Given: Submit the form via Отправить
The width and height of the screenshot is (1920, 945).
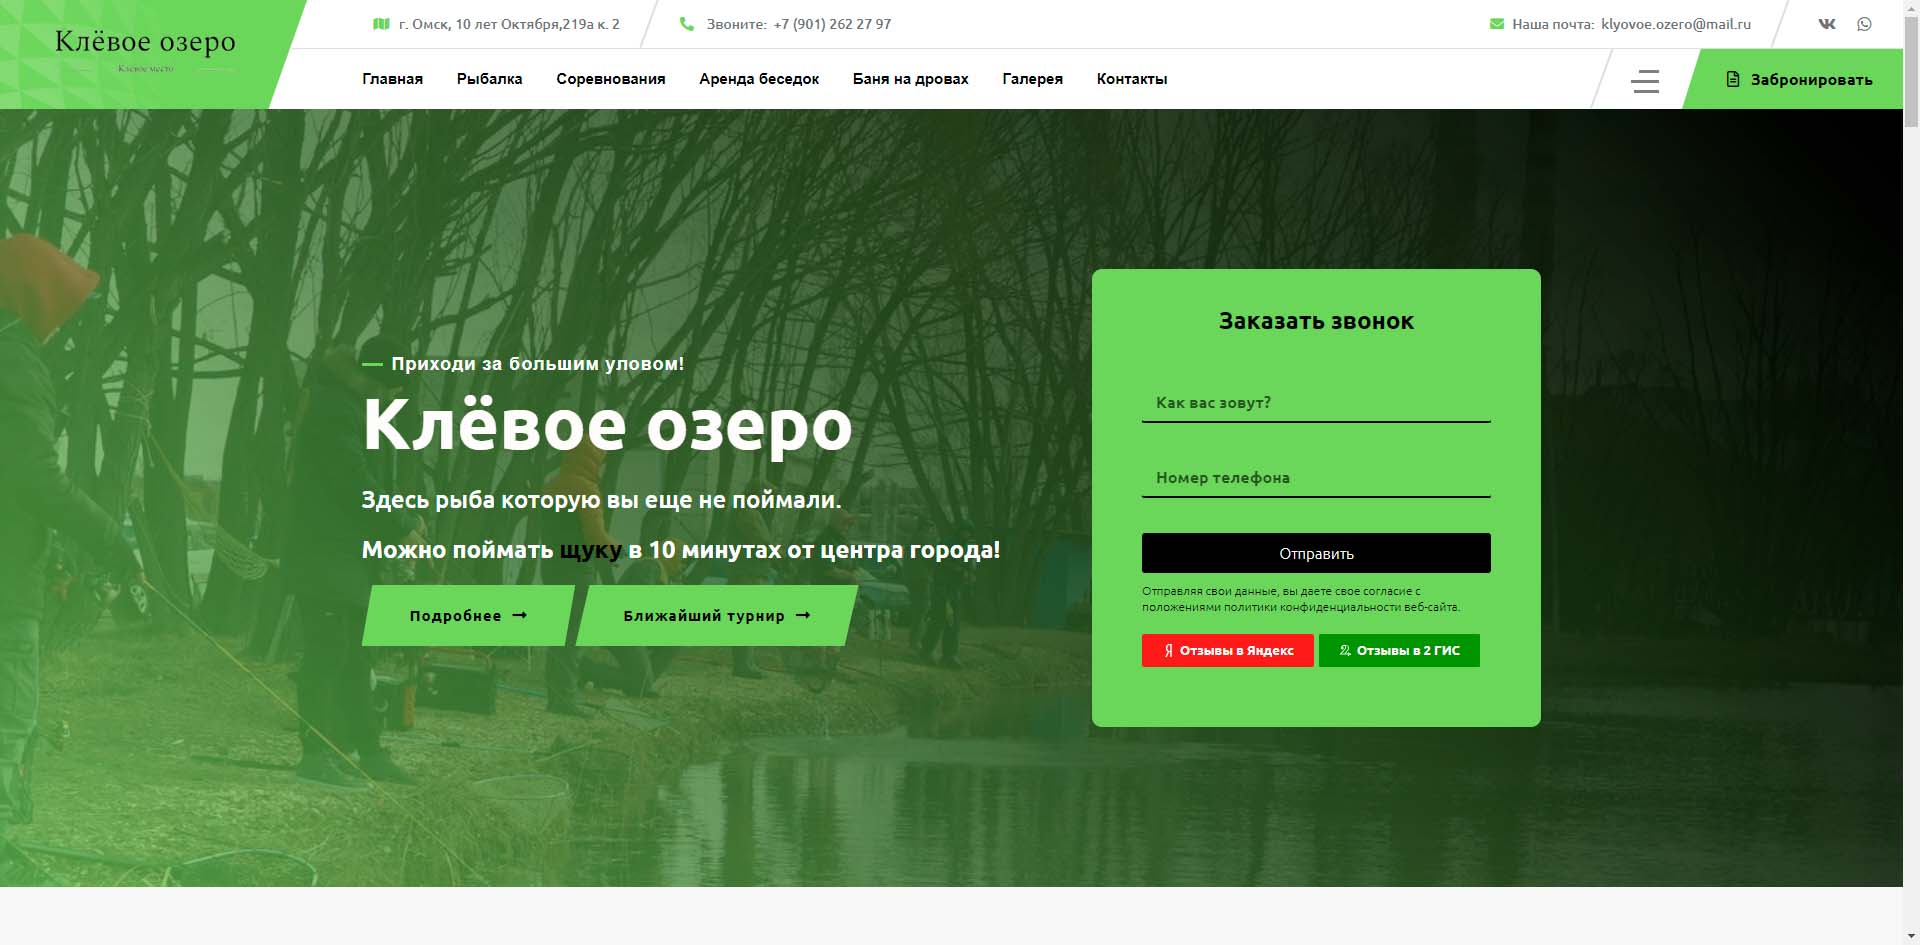Looking at the screenshot, I should pyautogui.click(x=1315, y=552).
